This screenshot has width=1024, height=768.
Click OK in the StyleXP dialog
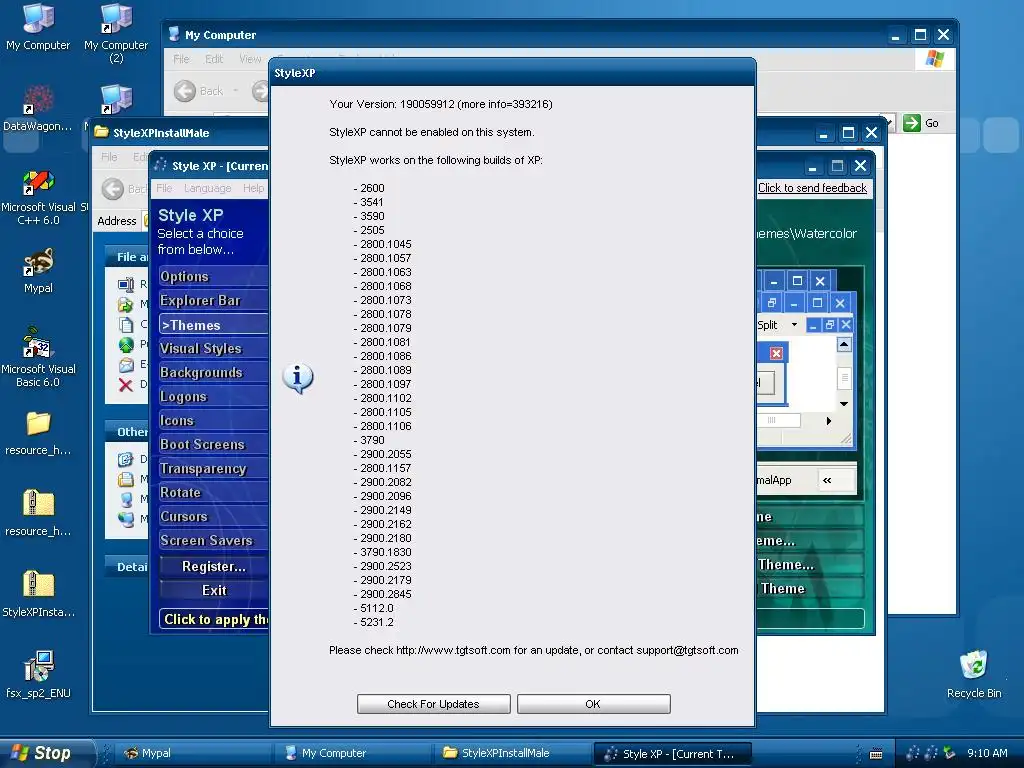pos(593,704)
